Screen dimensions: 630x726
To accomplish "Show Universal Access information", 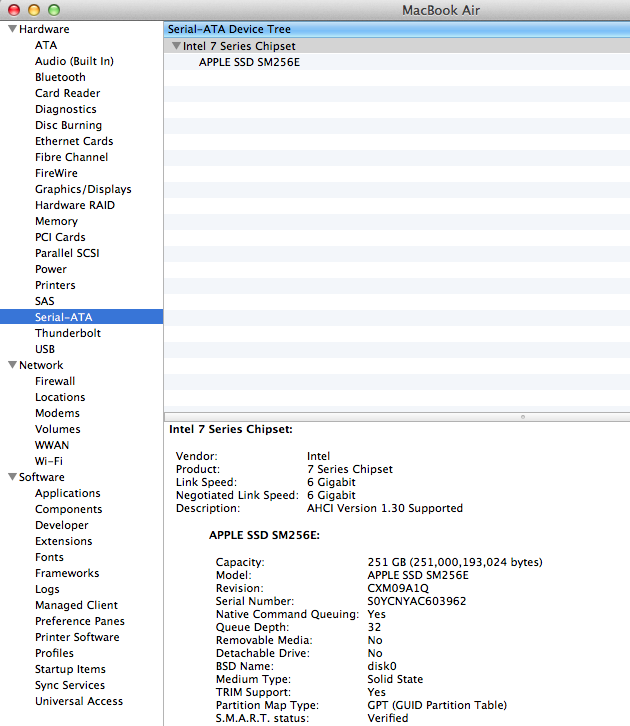I will 79,701.
